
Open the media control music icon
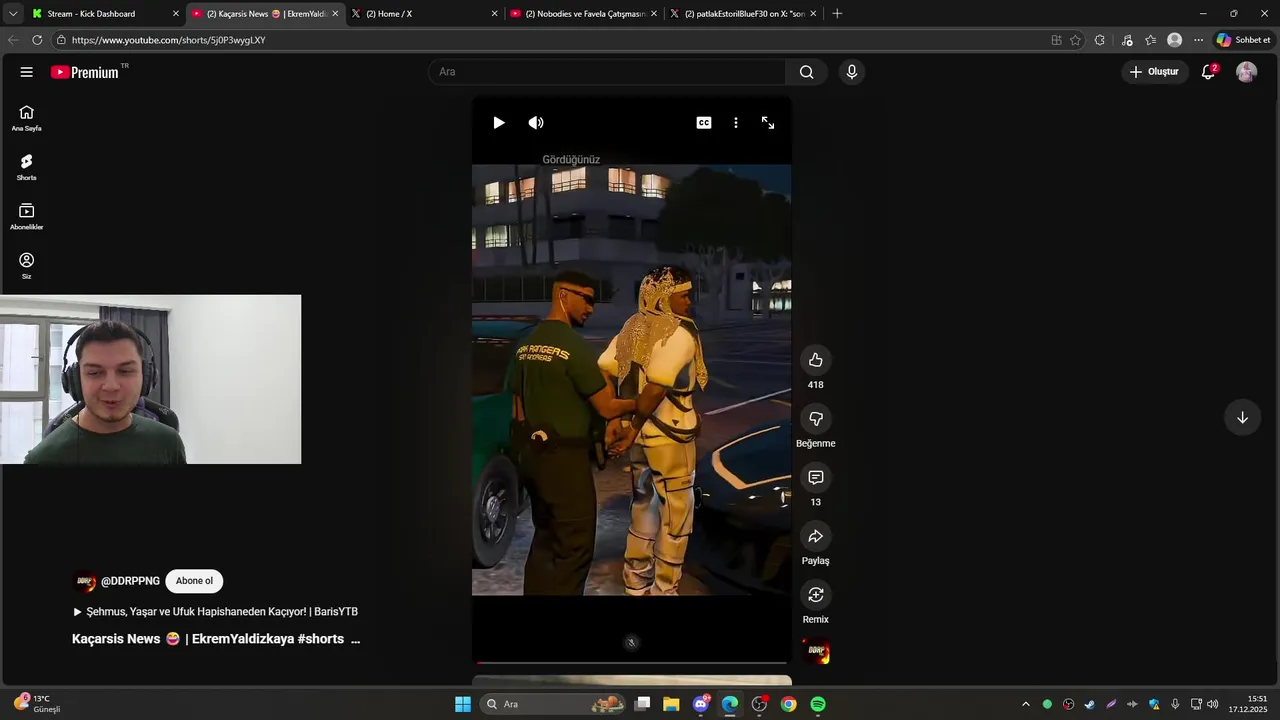(1127, 40)
